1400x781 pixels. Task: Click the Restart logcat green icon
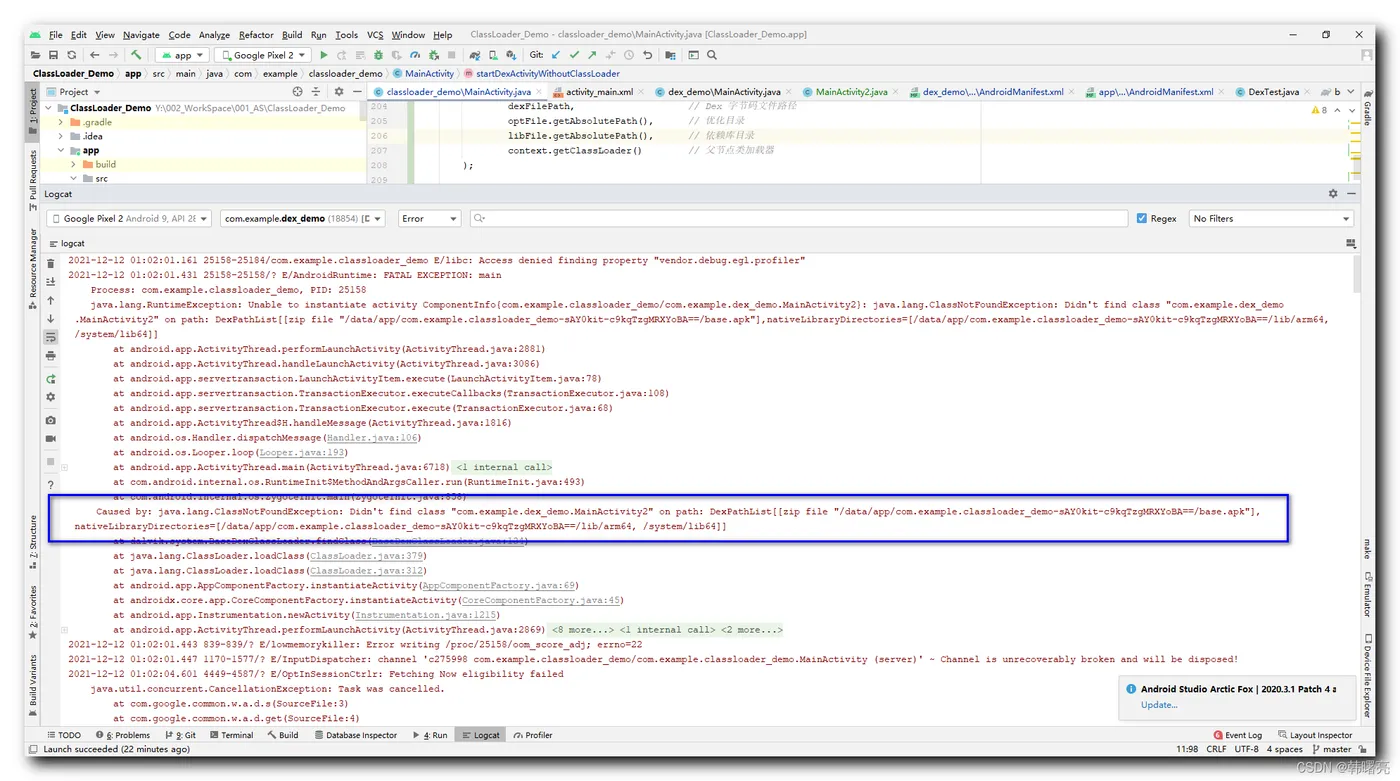click(x=51, y=379)
